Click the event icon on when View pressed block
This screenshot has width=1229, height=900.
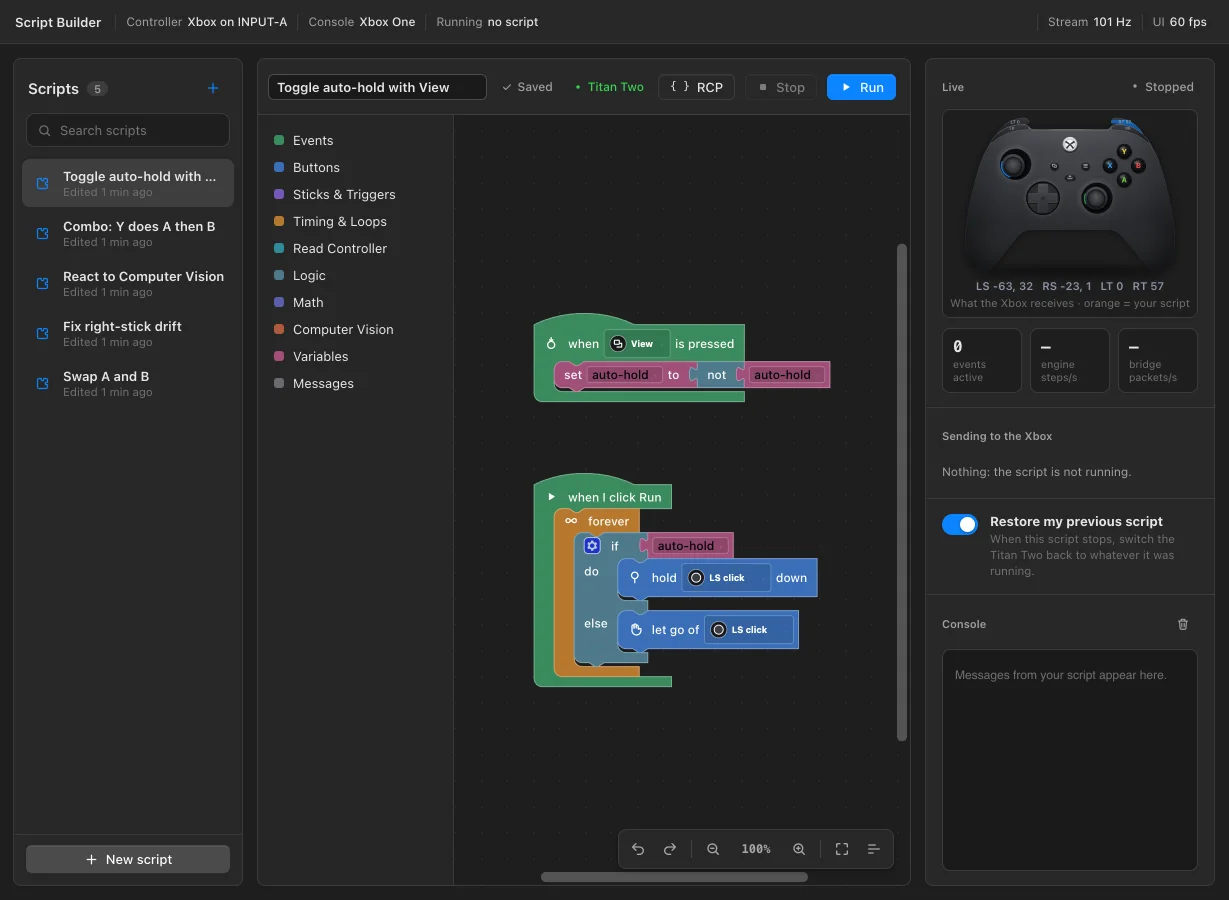550,343
